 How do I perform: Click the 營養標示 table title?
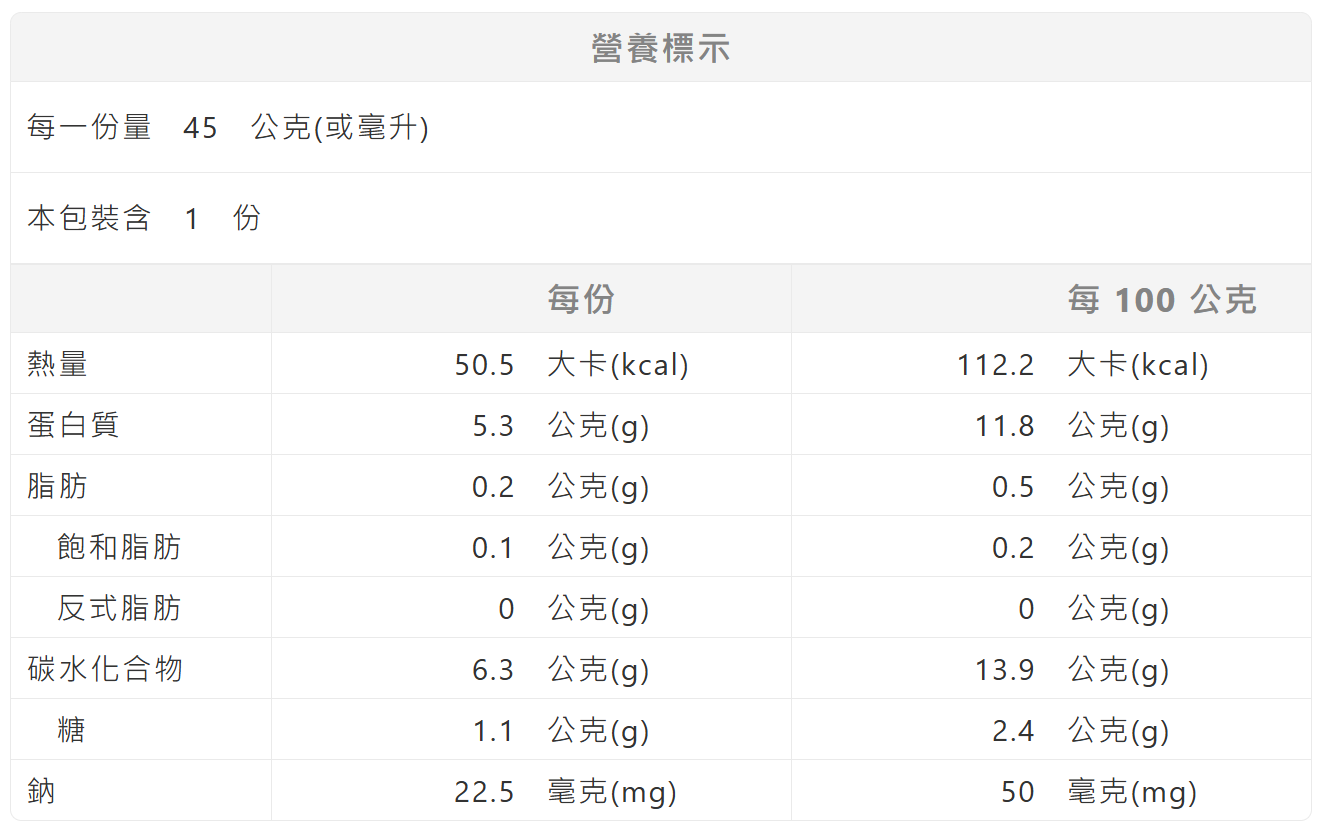[661, 48]
